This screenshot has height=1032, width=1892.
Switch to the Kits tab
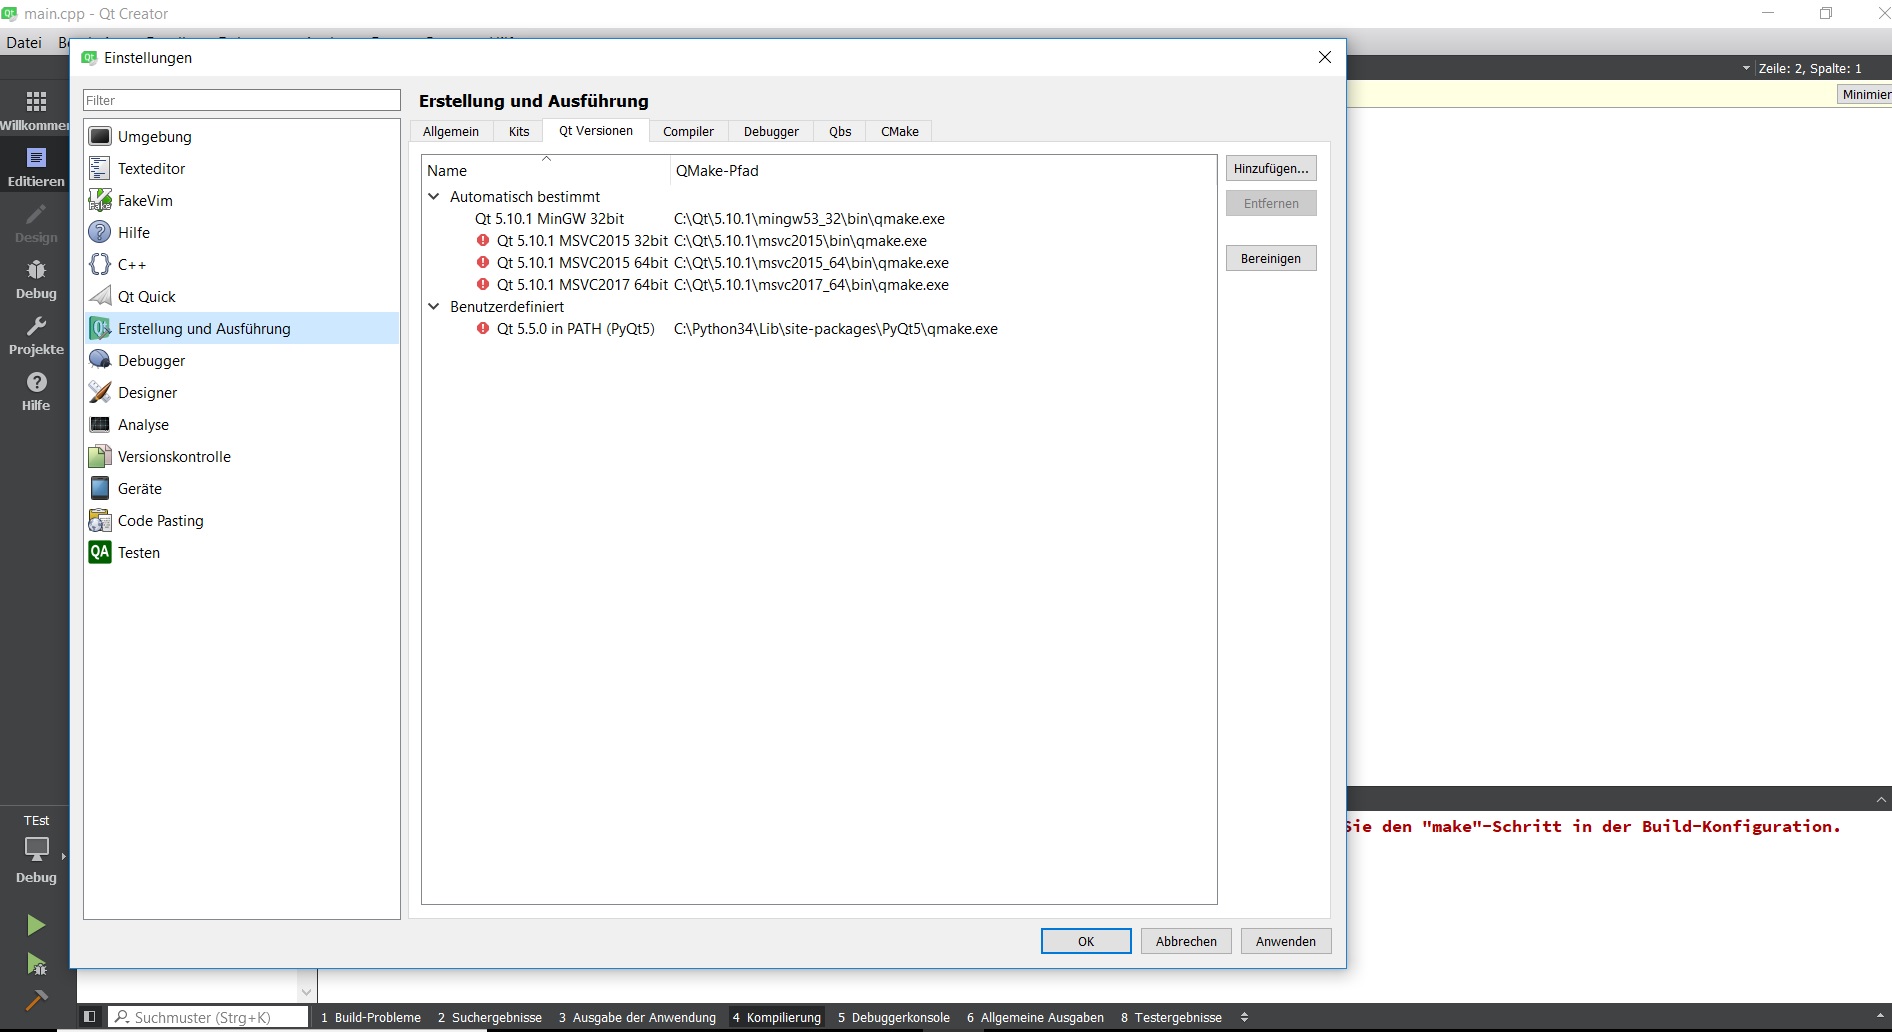coord(518,132)
